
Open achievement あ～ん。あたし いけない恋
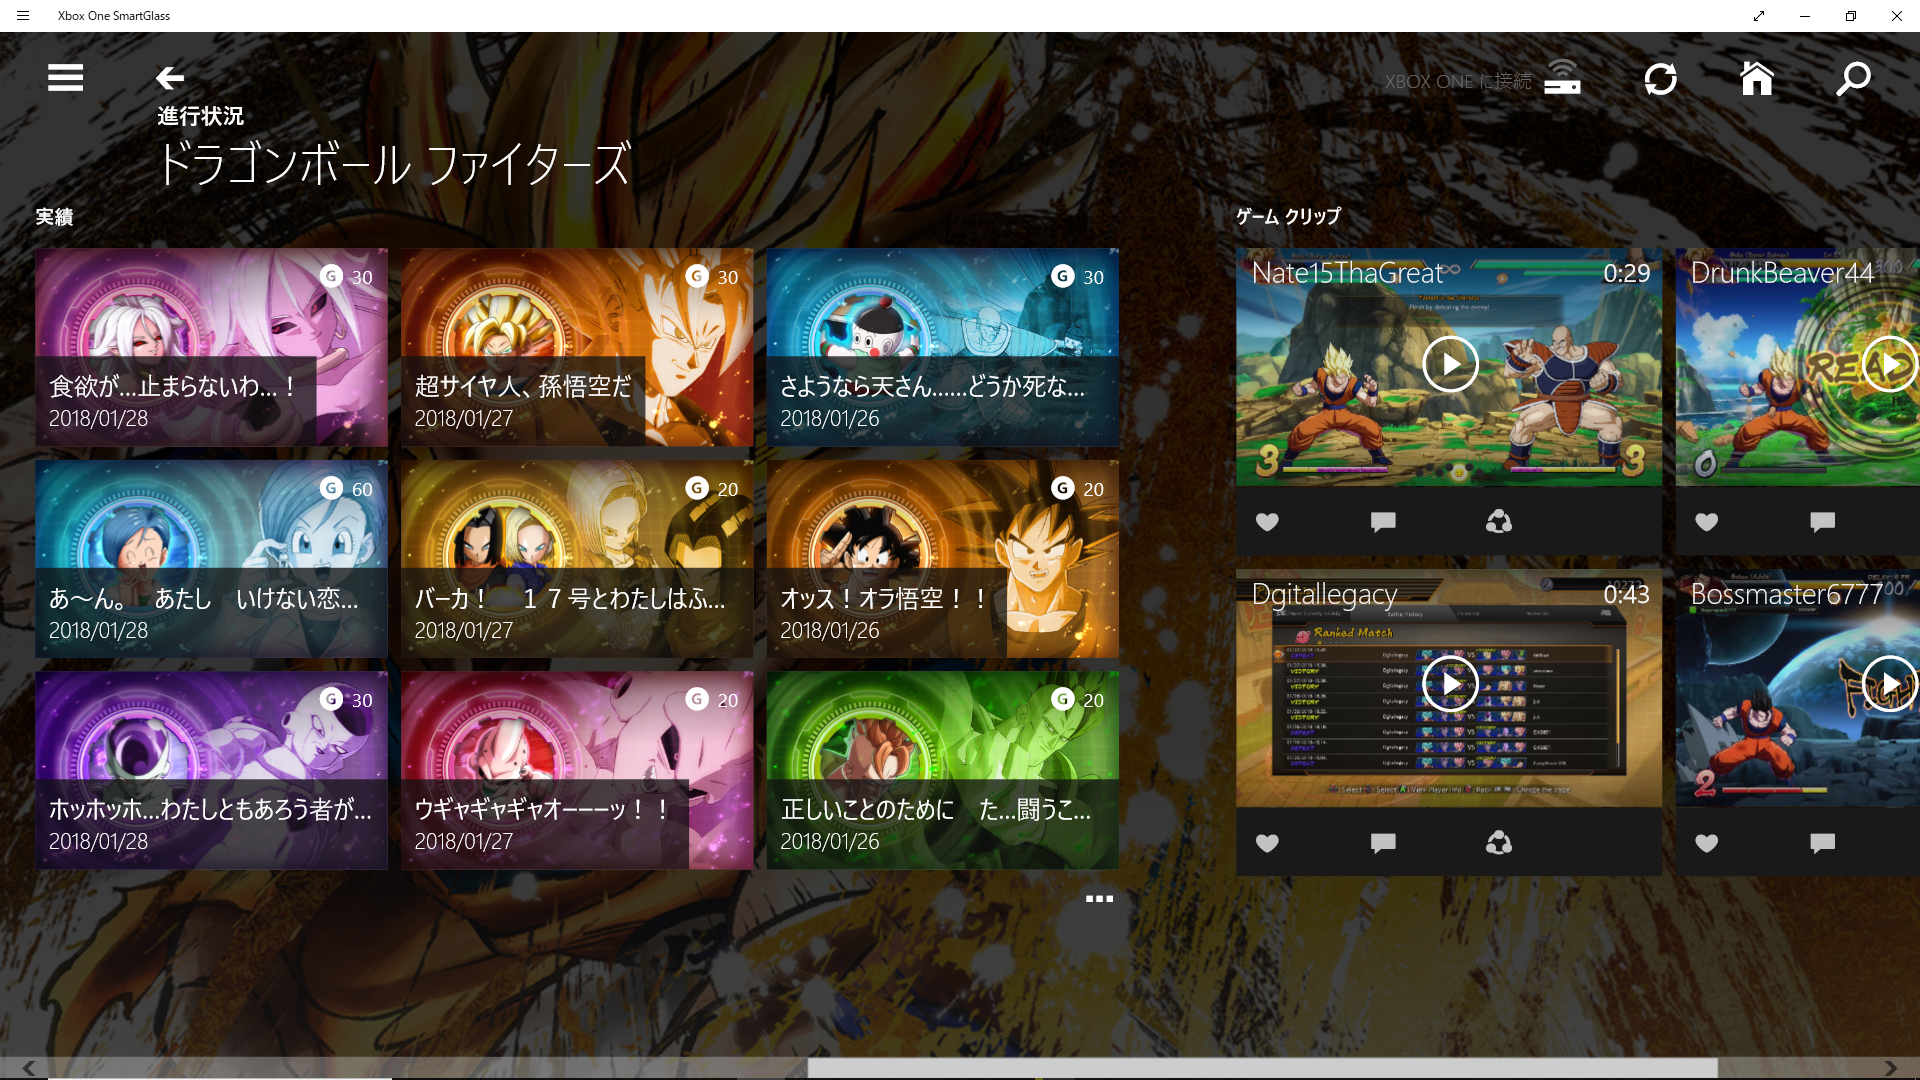coord(211,559)
